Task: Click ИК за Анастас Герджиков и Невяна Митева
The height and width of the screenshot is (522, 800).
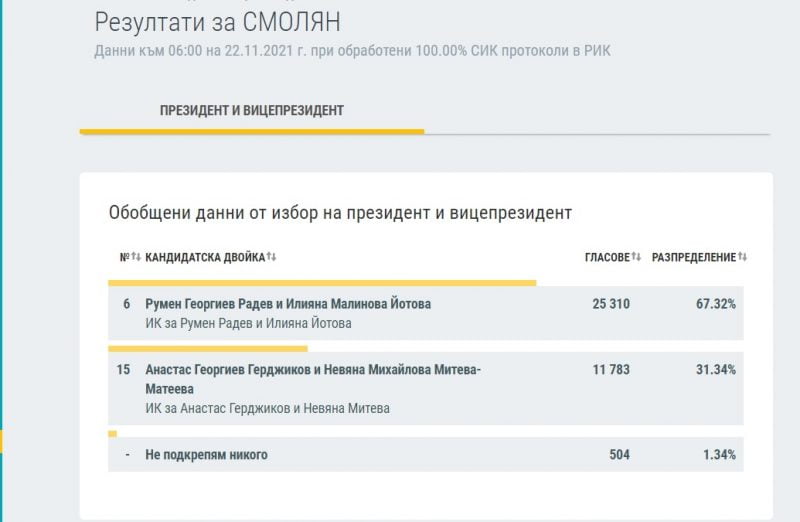Action: tap(267, 408)
